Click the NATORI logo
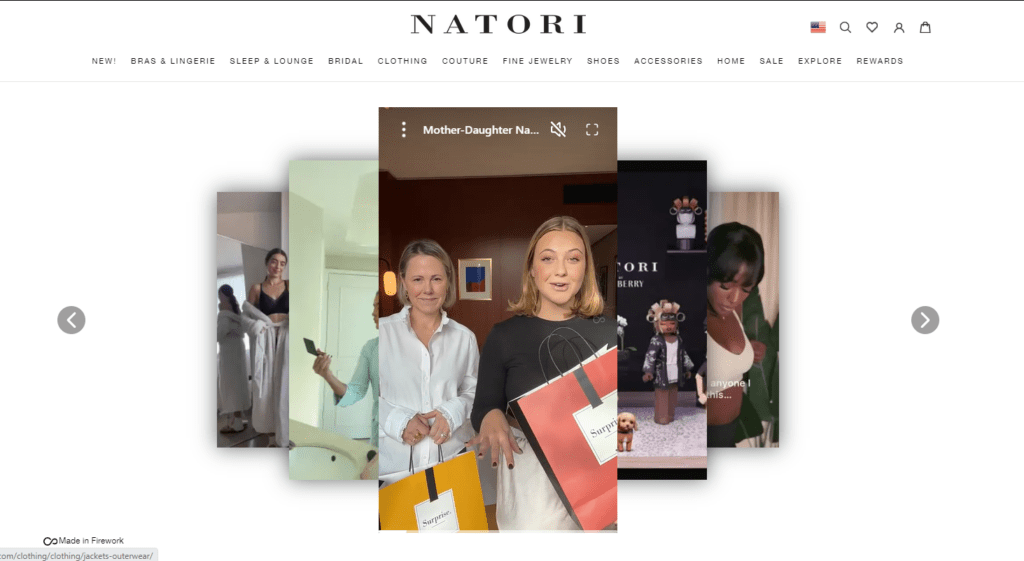The width and height of the screenshot is (1024, 561). click(499, 25)
